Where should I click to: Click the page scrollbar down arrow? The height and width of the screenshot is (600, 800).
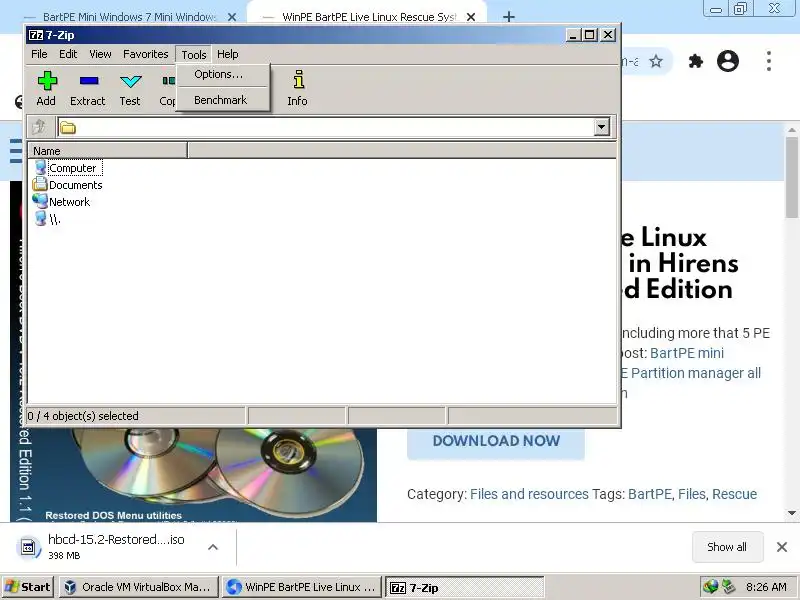(x=792, y=513)
